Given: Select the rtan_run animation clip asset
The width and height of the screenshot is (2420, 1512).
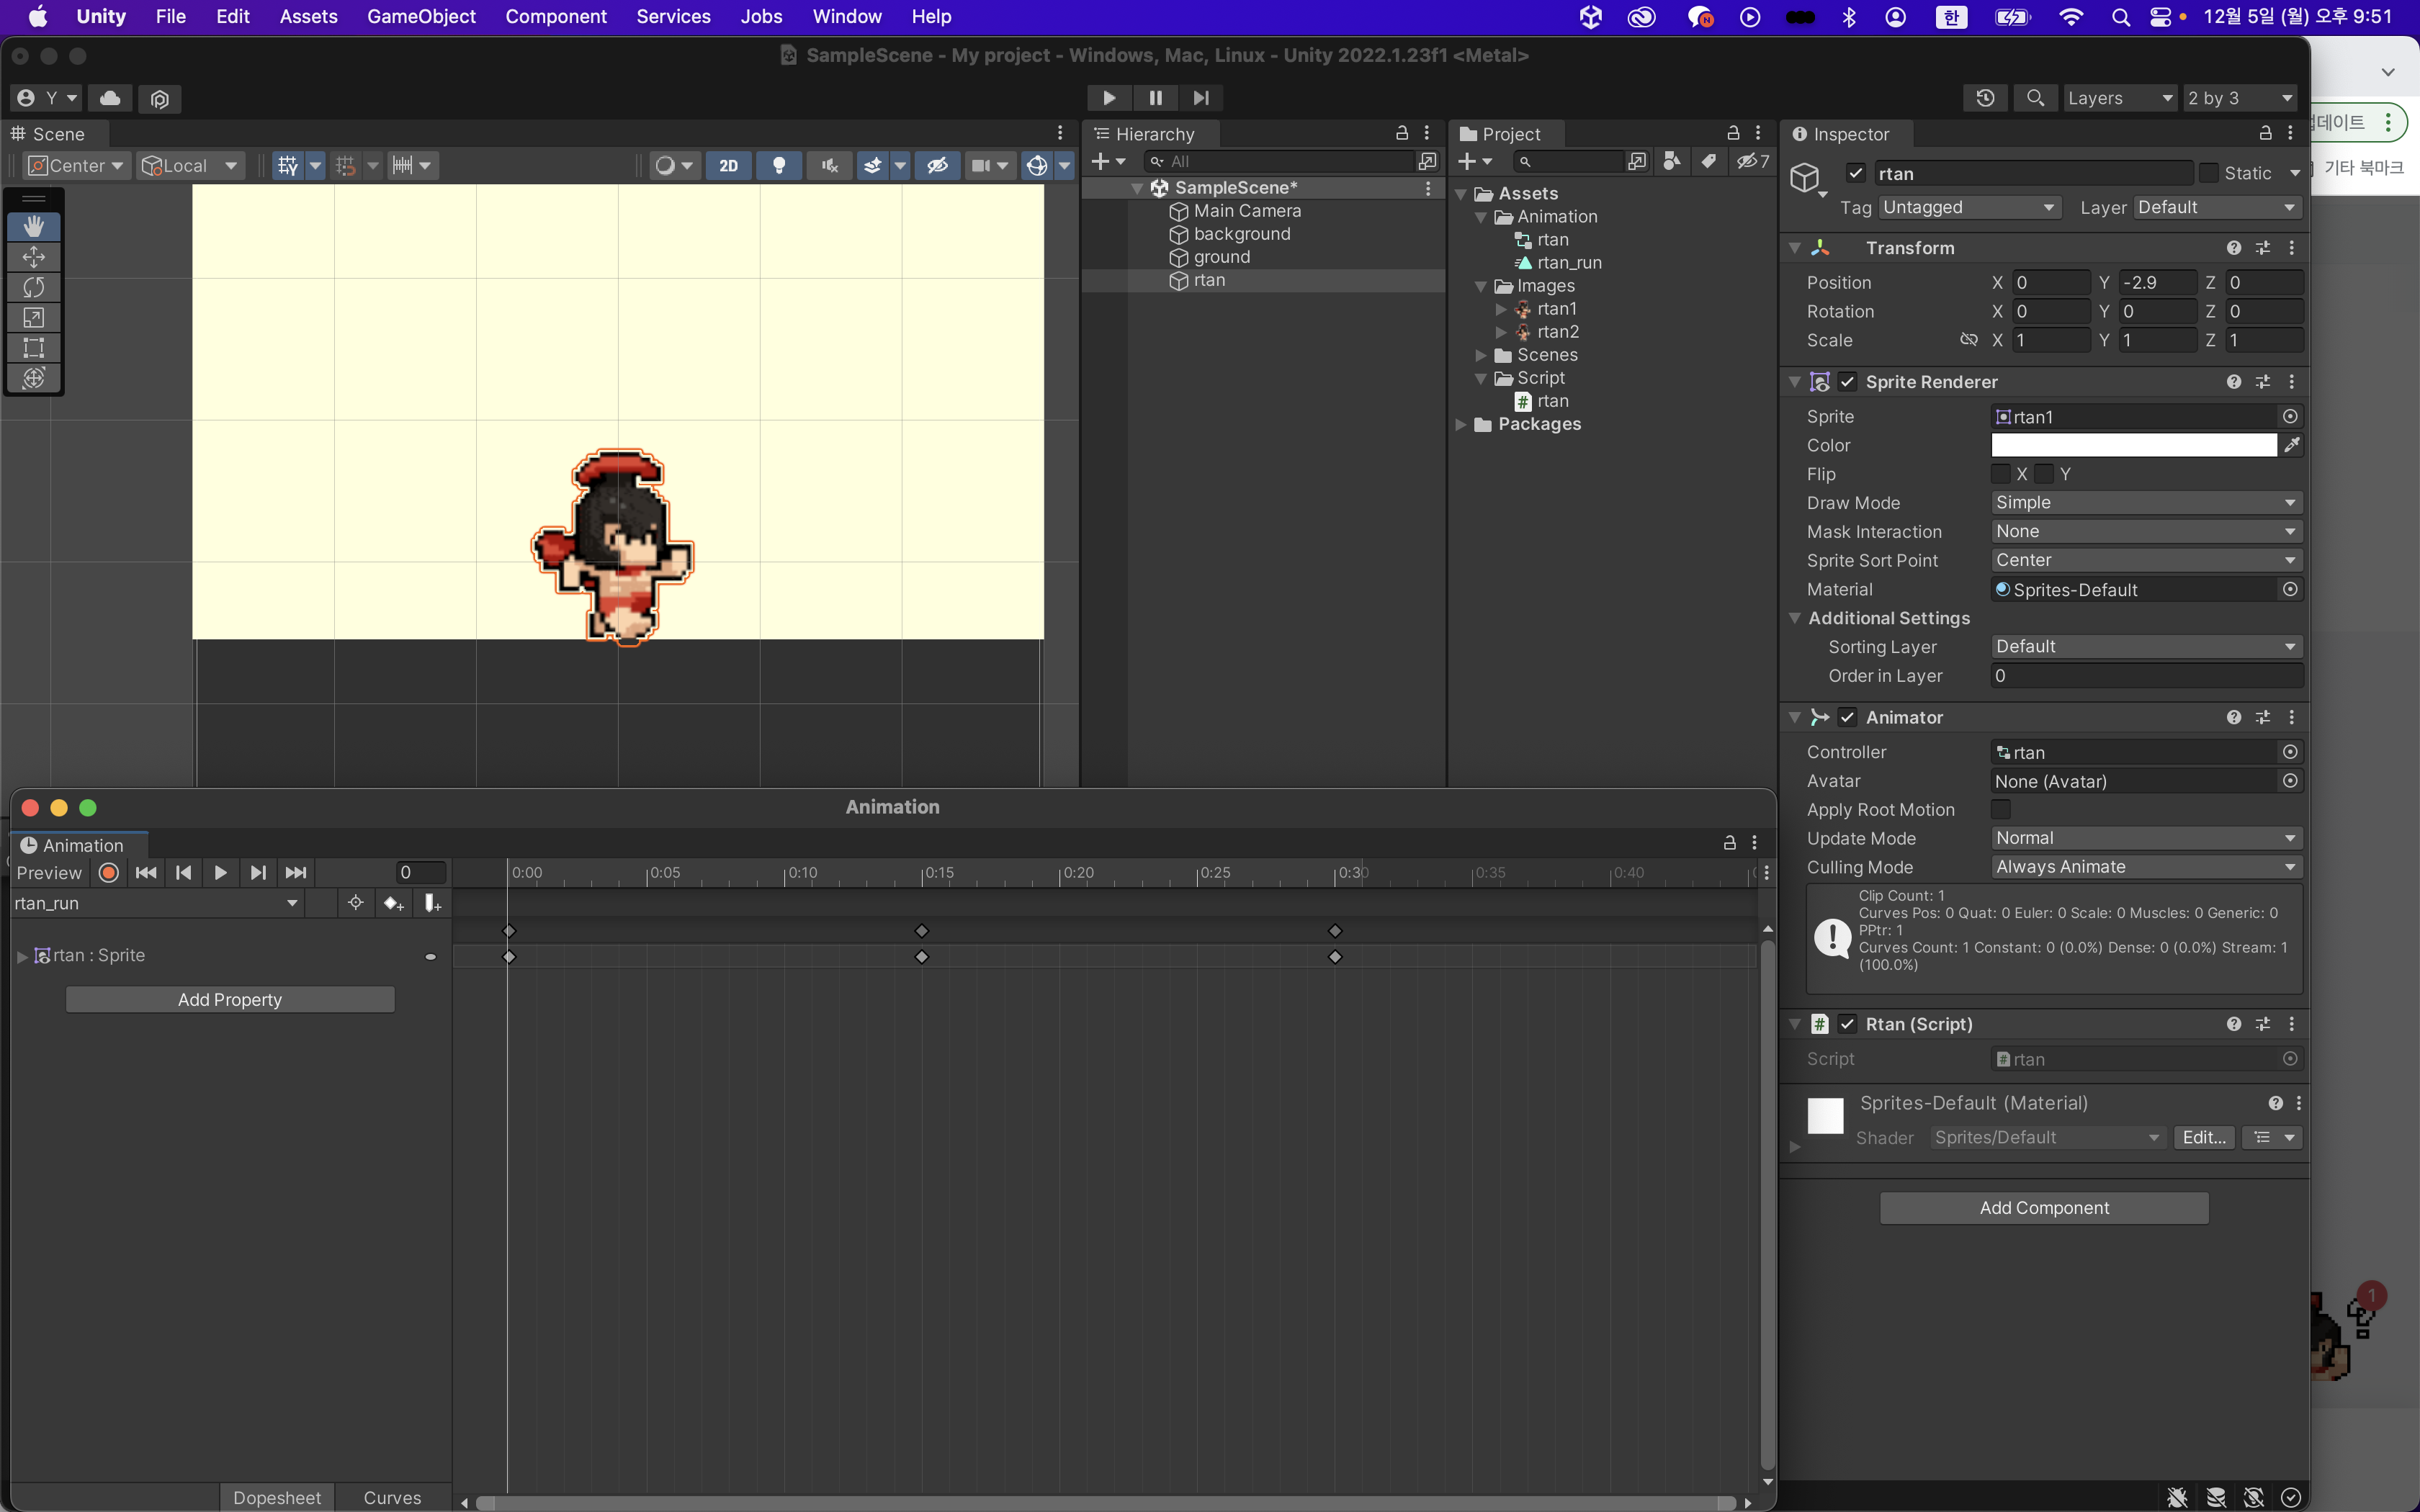Looking at the screenshot, I should (1568, 263).
